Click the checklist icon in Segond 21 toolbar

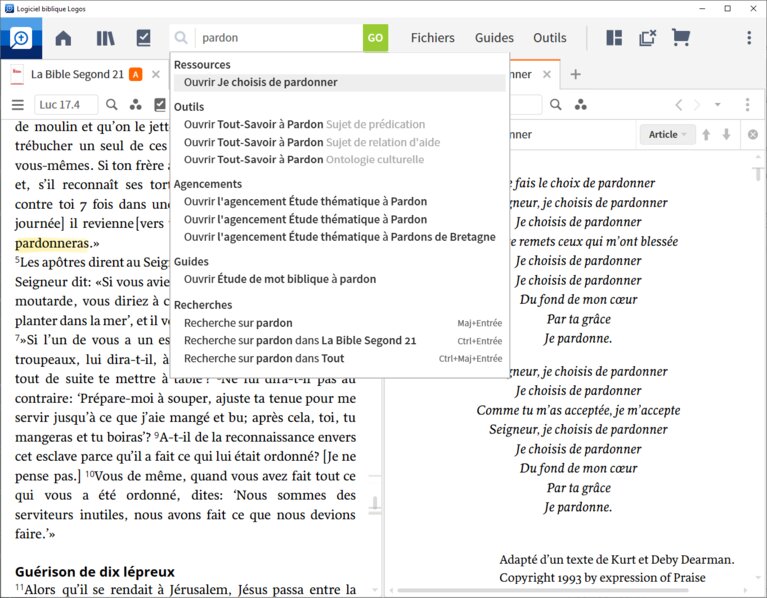[x=160, y=105]
